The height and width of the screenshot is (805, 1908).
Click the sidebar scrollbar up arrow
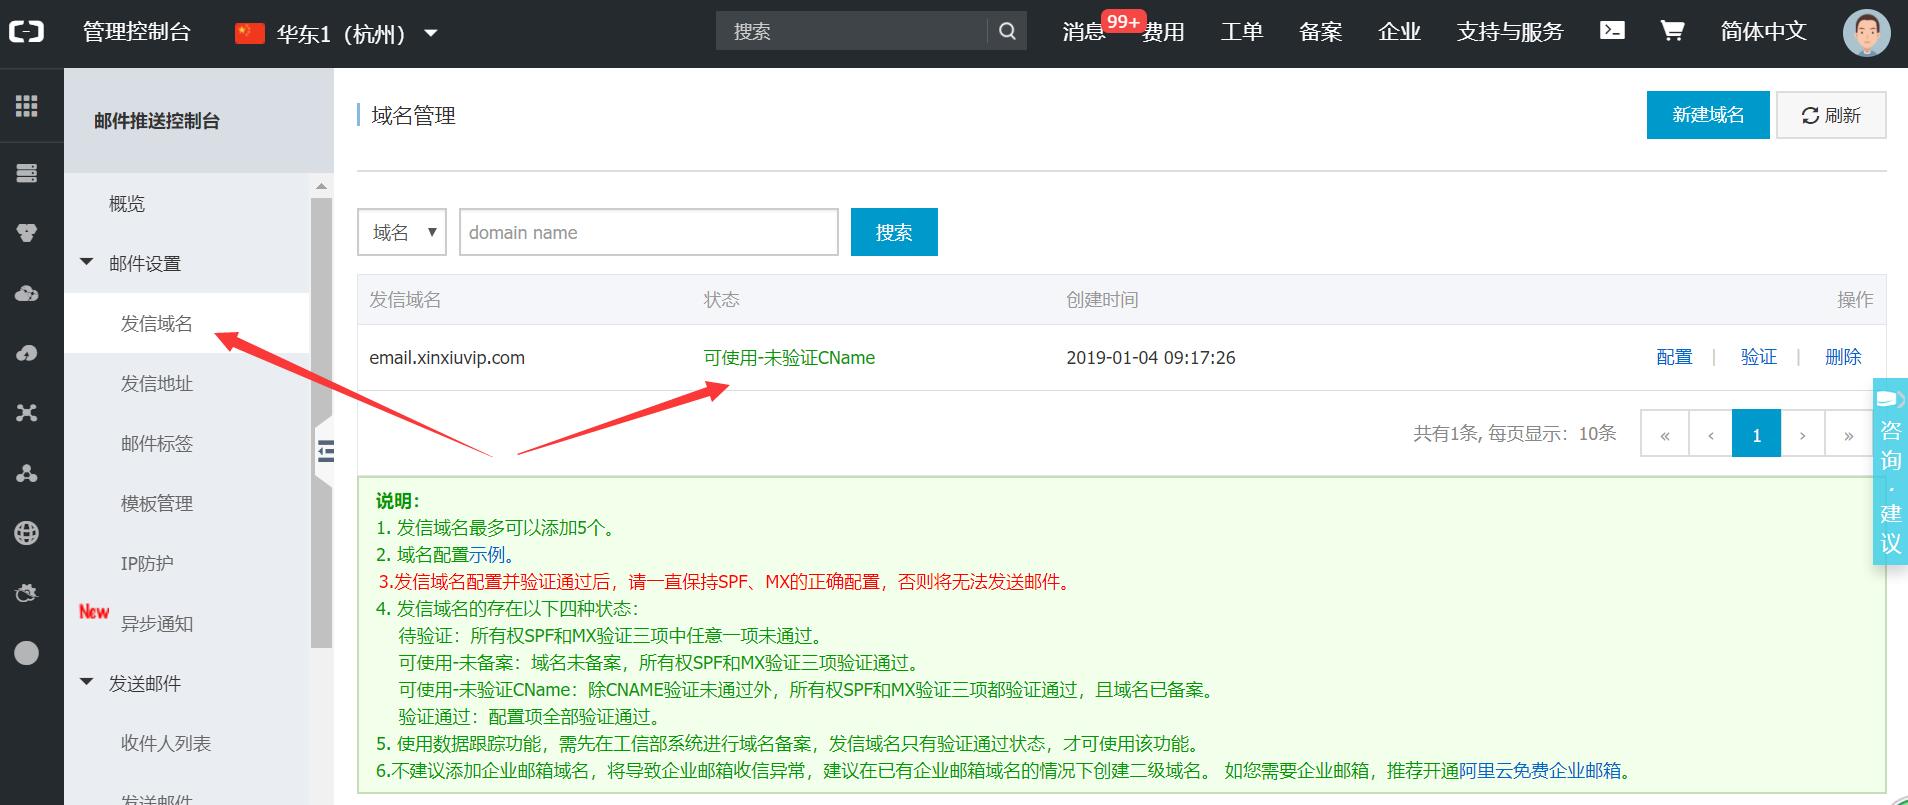(321, 186)
